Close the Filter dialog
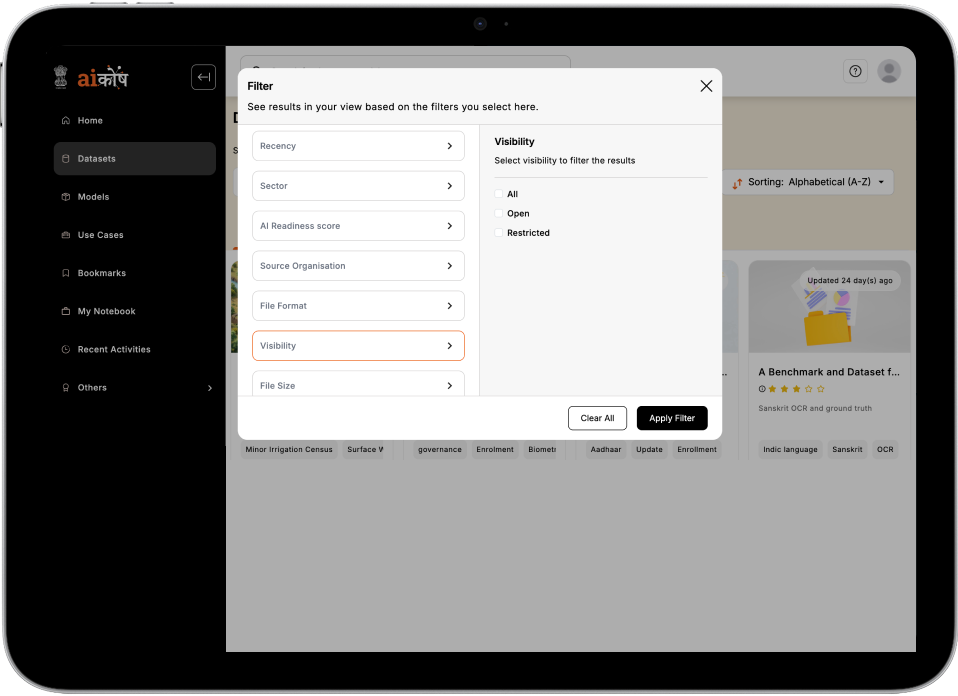 coord(706,86)
